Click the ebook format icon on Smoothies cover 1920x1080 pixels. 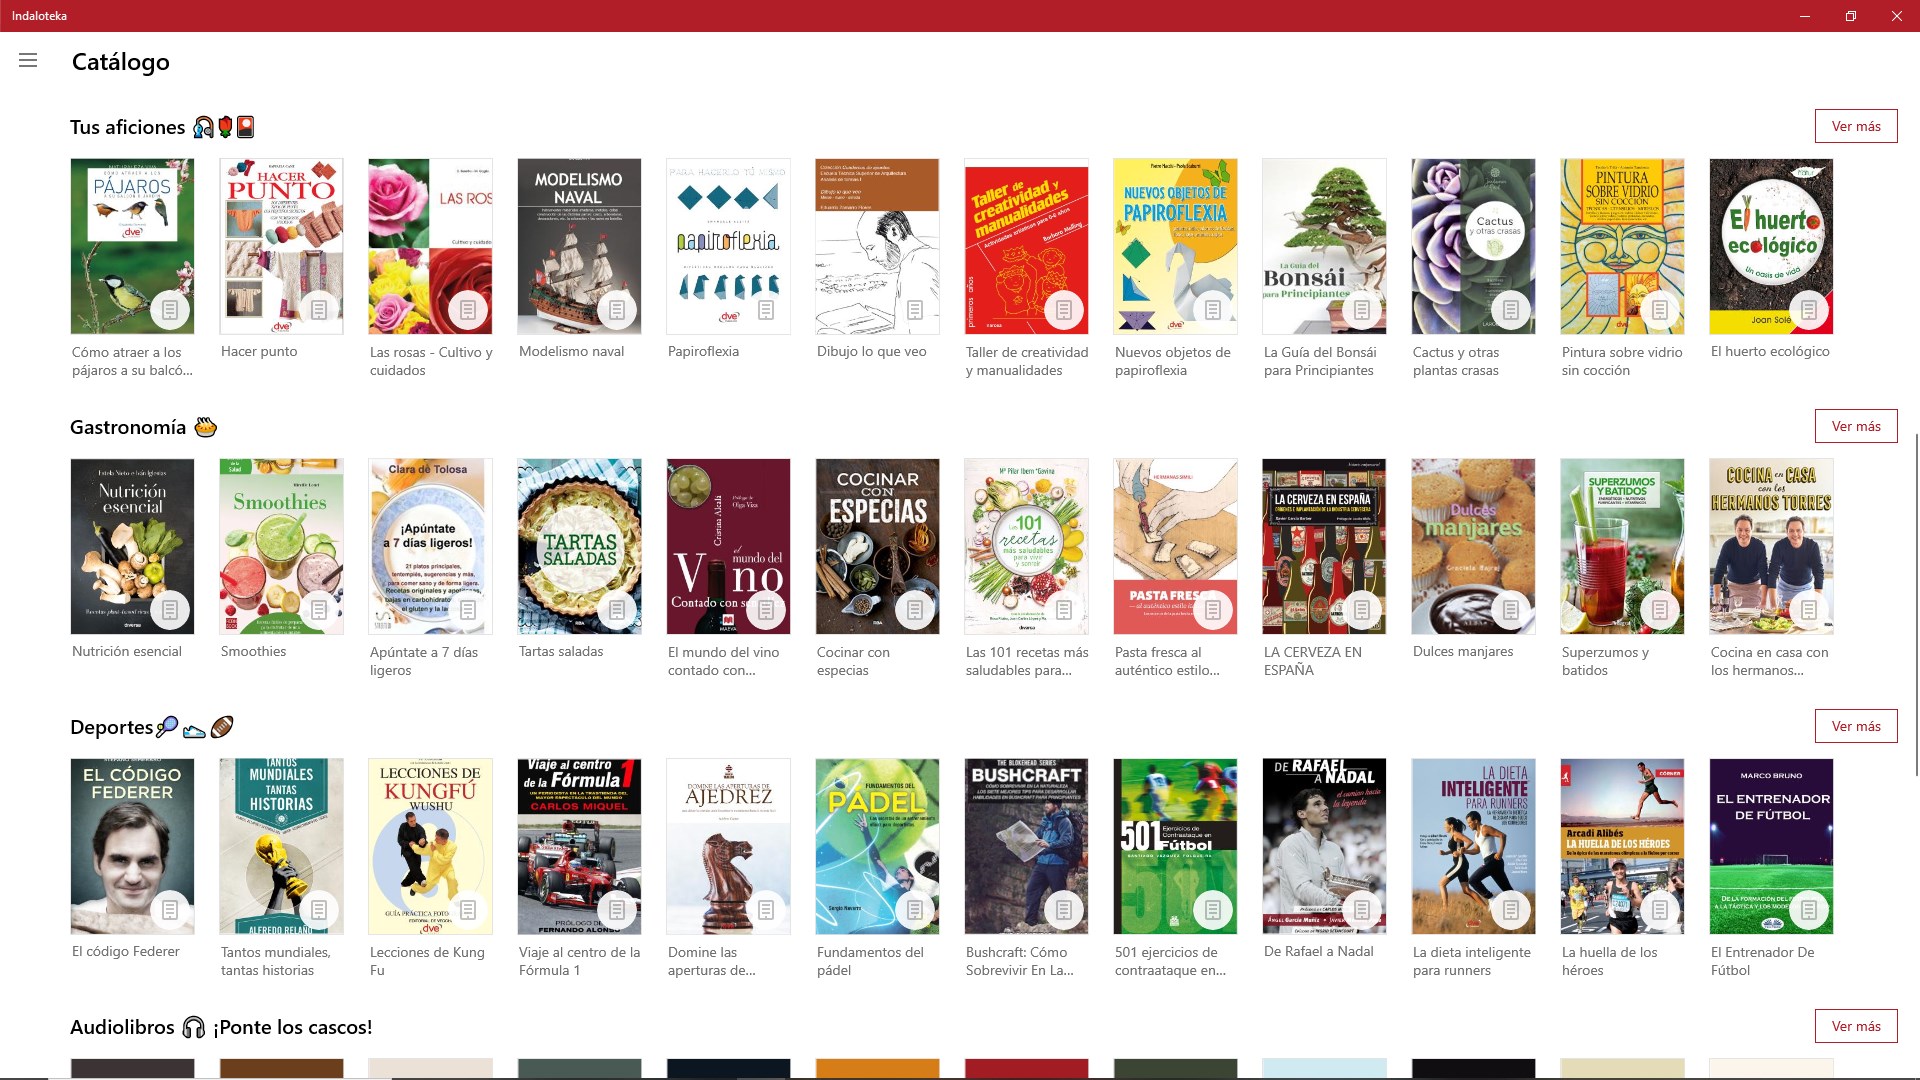[x=319, y=610]
